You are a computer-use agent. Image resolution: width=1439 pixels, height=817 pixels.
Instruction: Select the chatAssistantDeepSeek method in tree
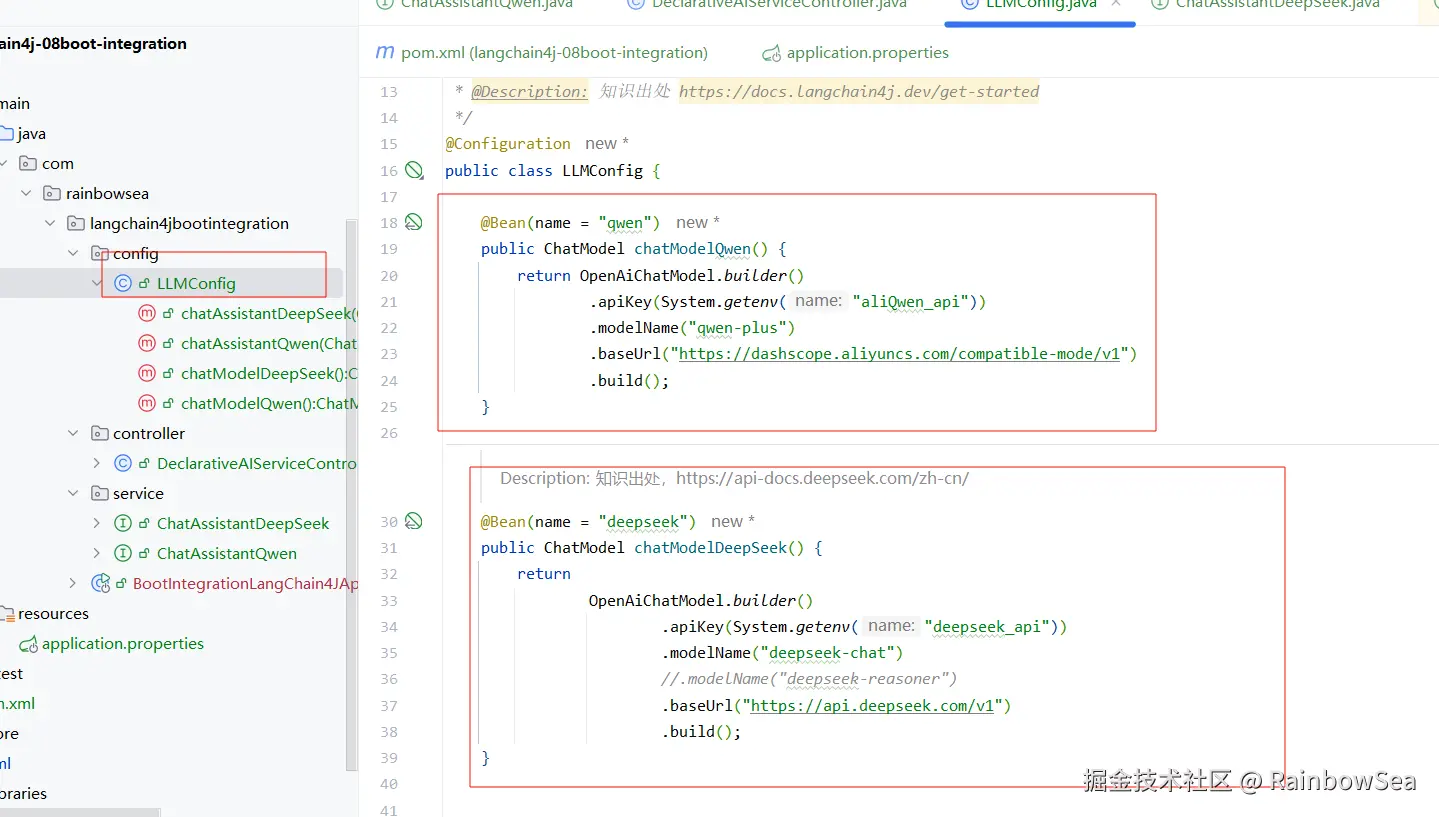[x=268, y=313]
